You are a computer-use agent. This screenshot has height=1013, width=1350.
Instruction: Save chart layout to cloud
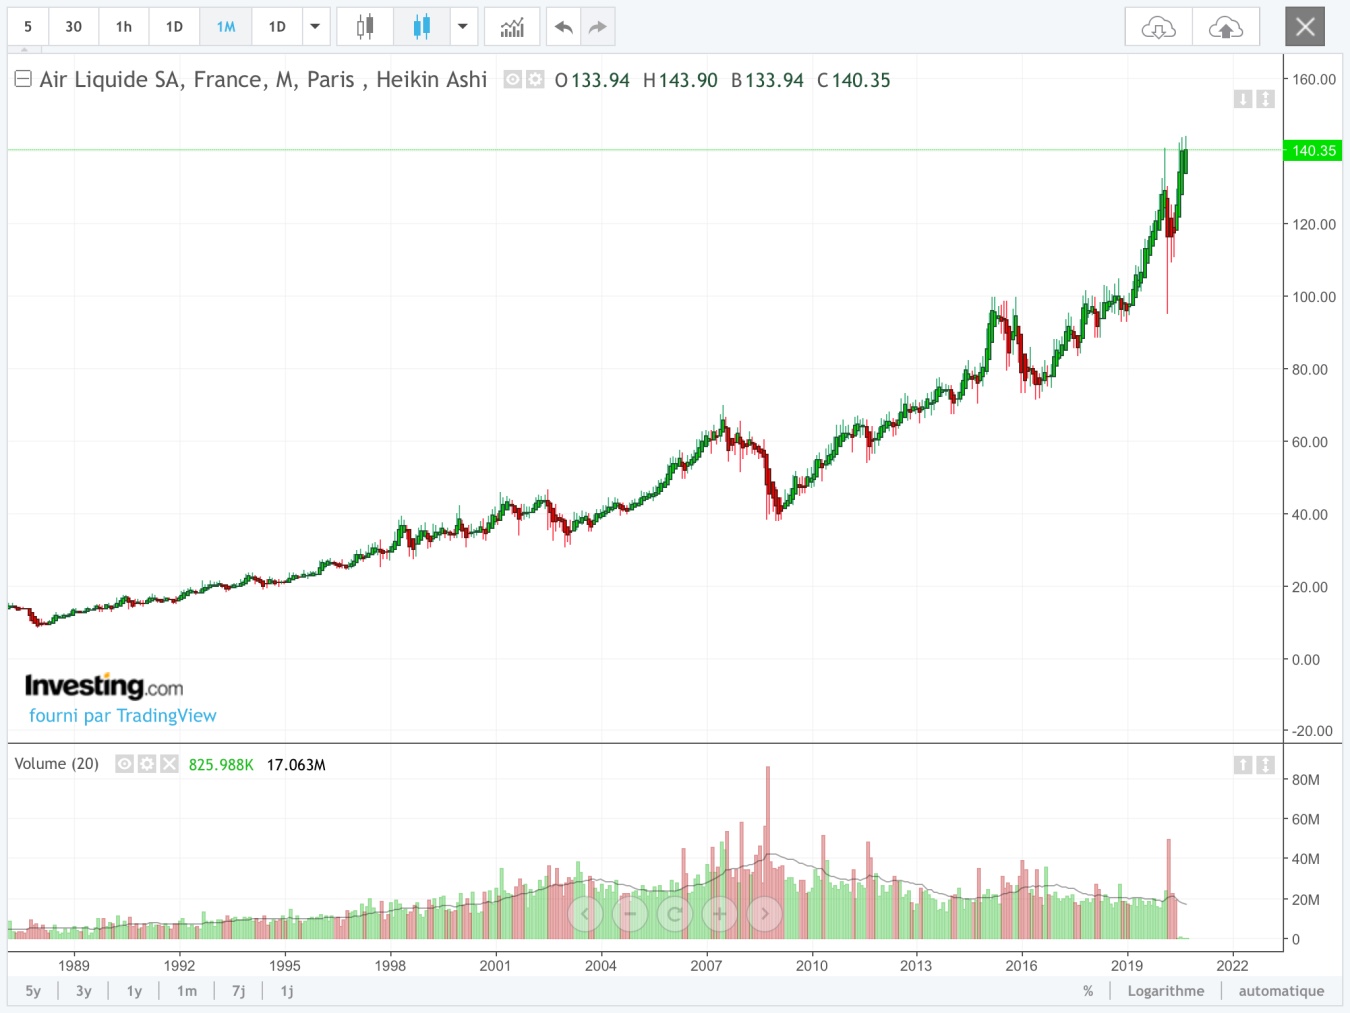pyautogui.click(x=1226, y=27)
